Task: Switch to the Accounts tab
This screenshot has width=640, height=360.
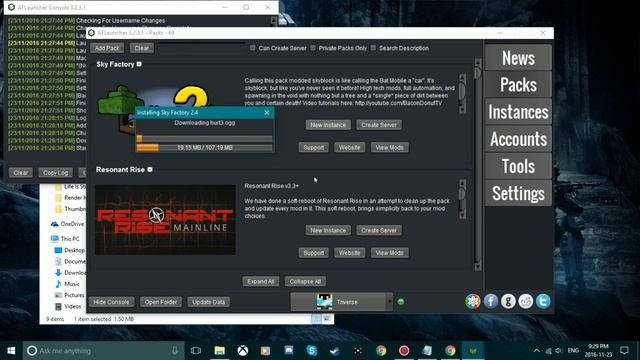Action: [518, 139]
